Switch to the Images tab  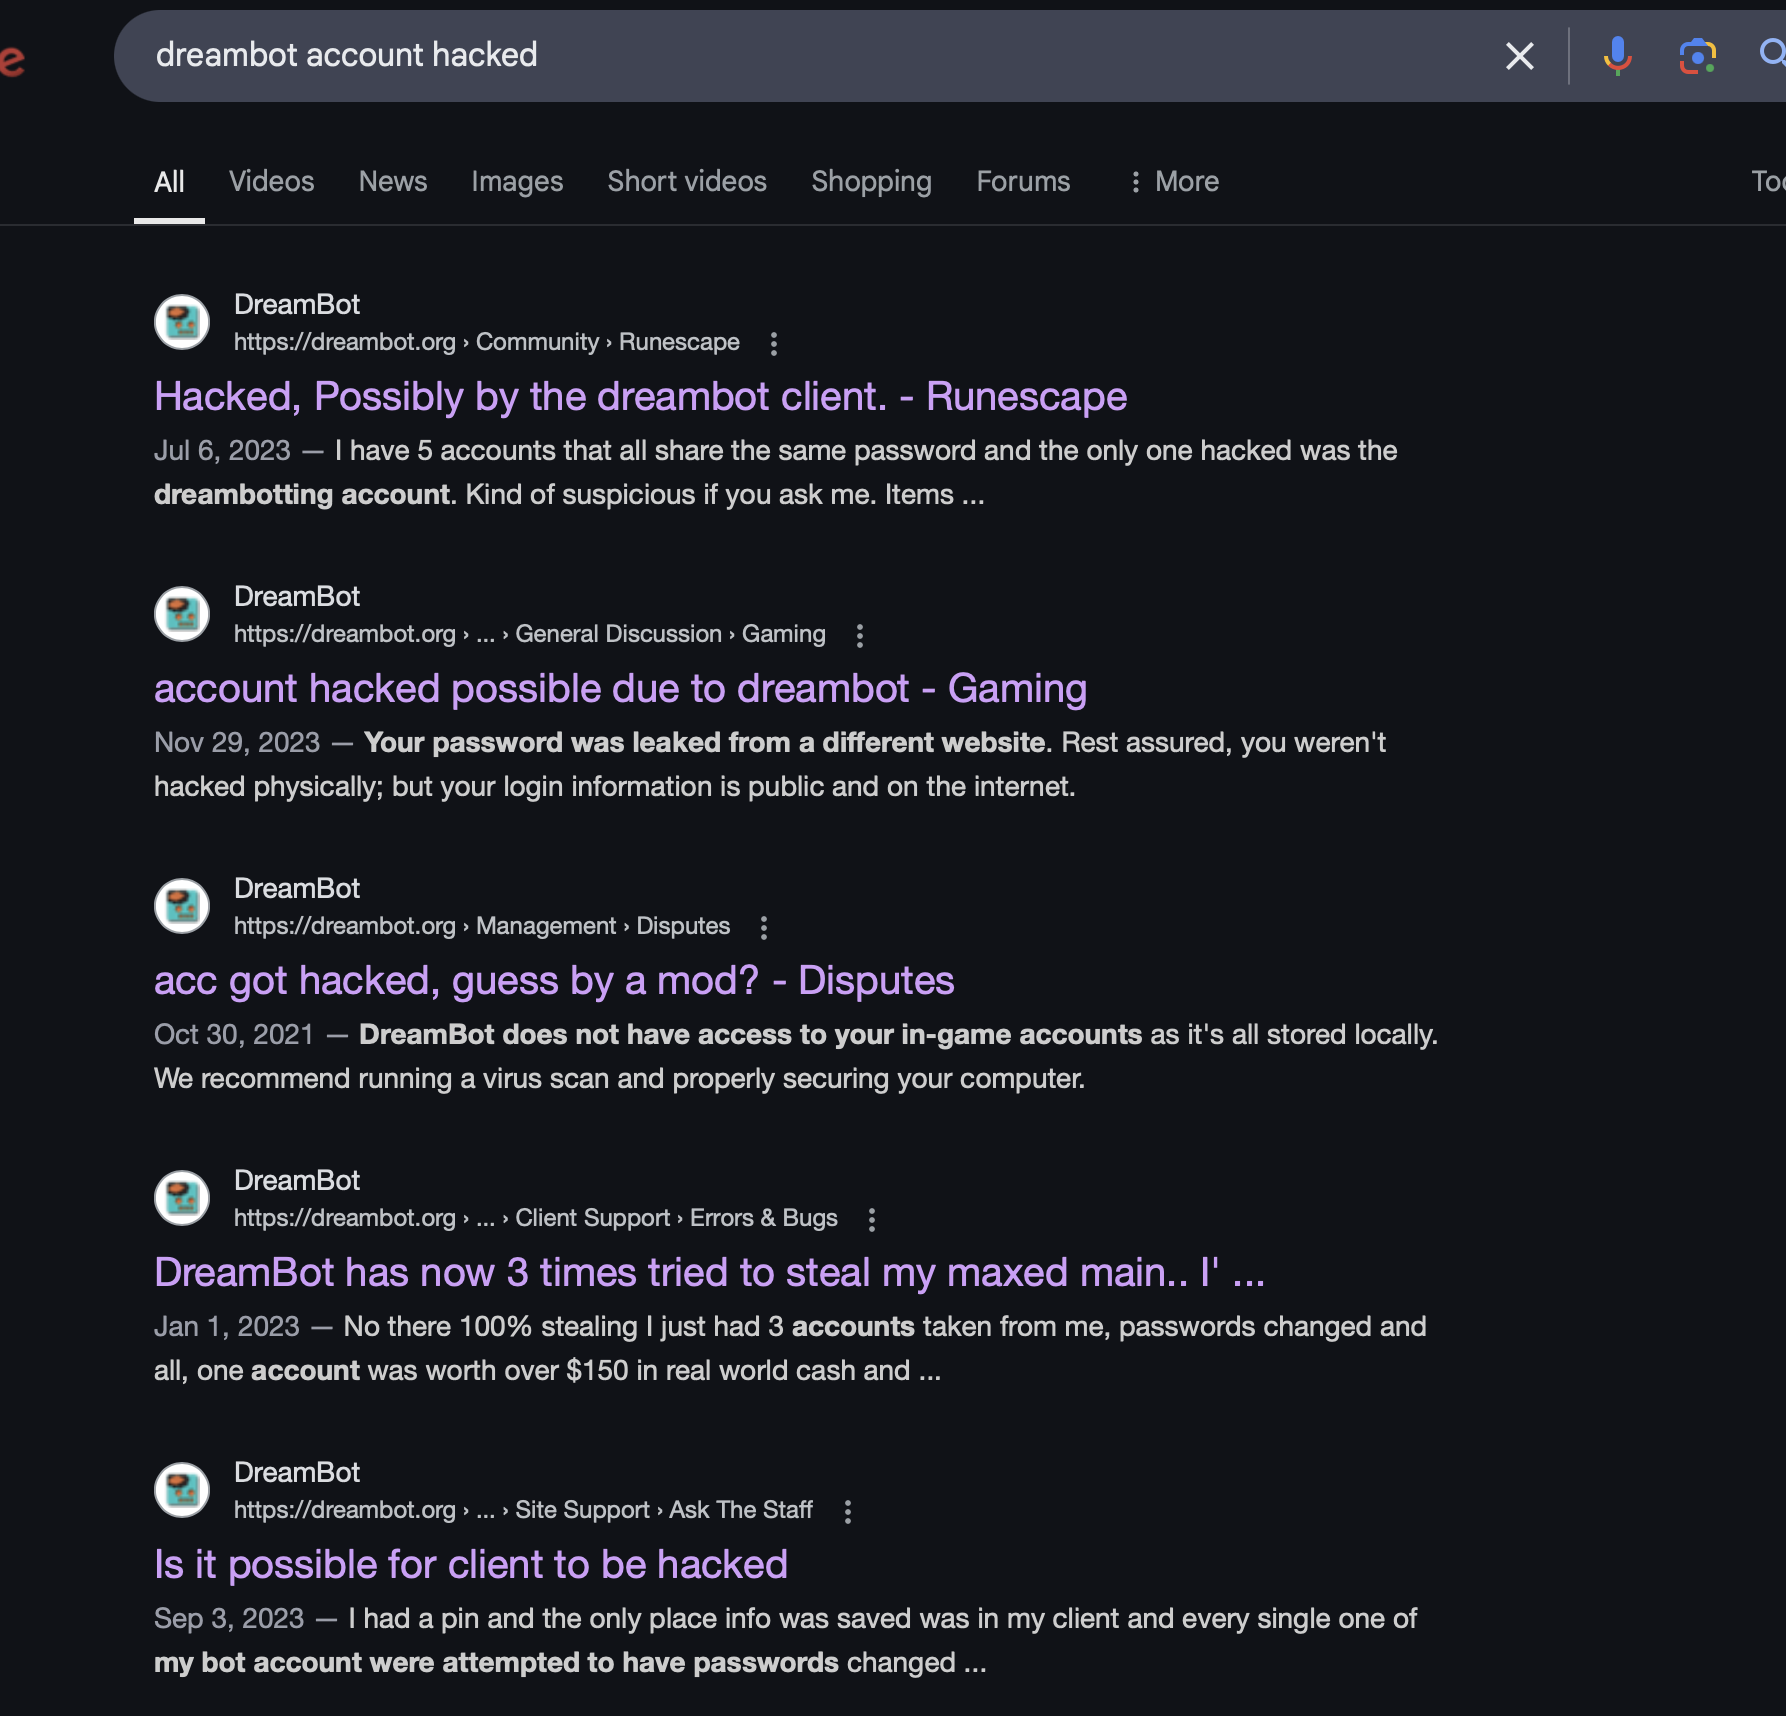click(x=517, y=181)
